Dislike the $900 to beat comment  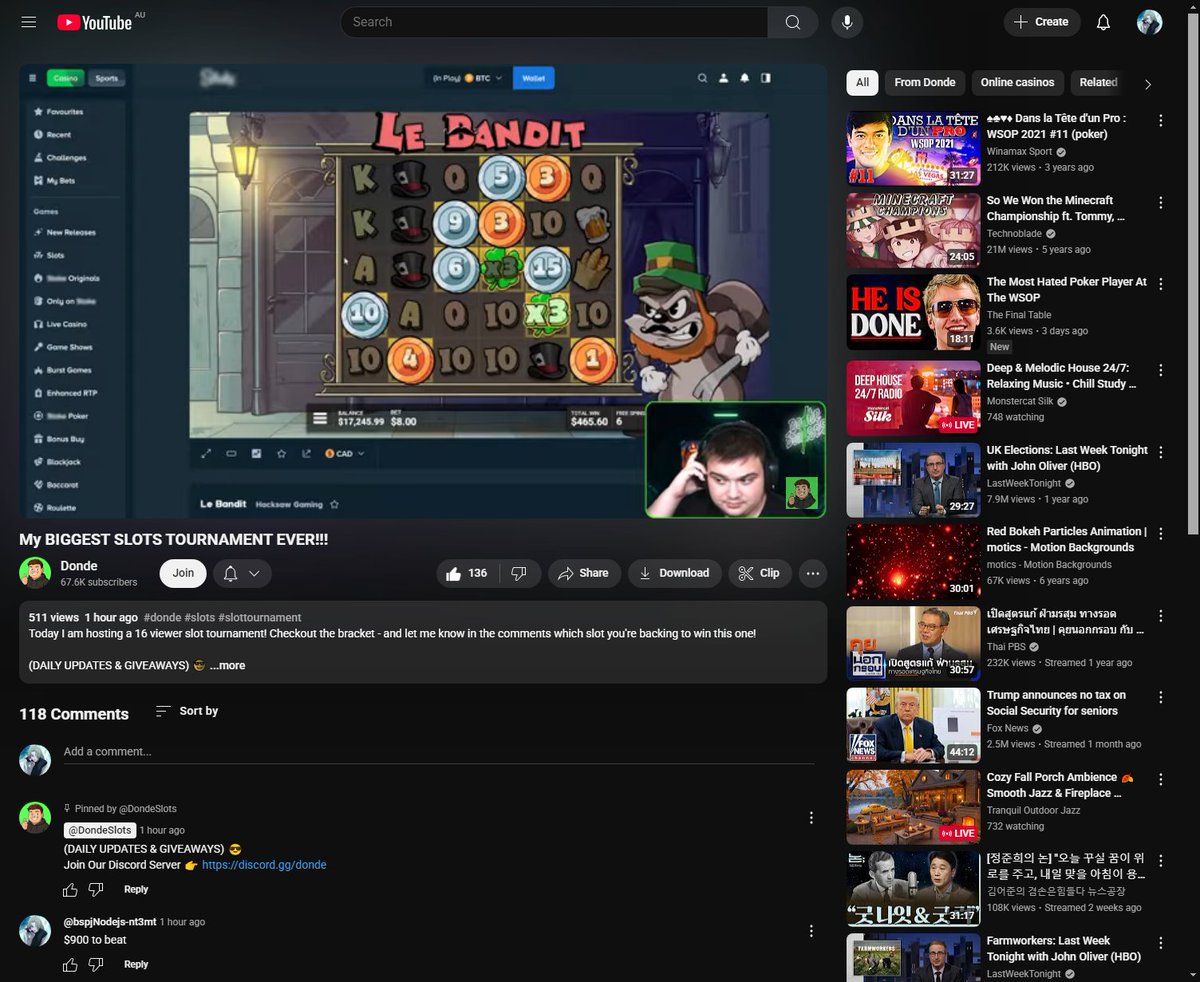[96, 964]
